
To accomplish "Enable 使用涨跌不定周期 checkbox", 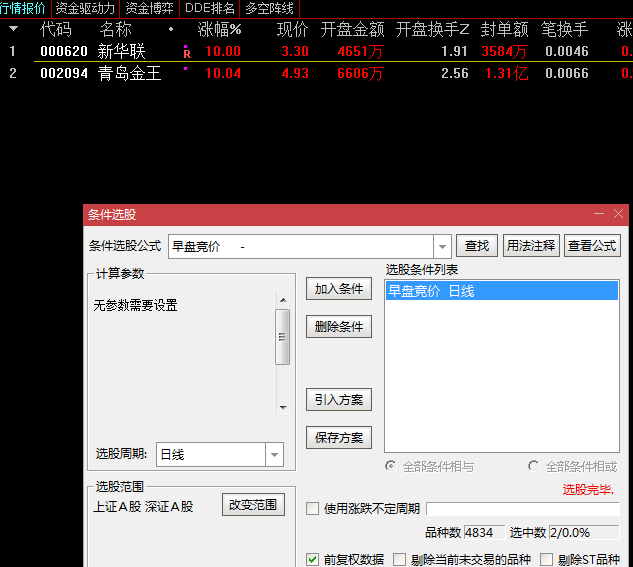I will tap(313, 508).
